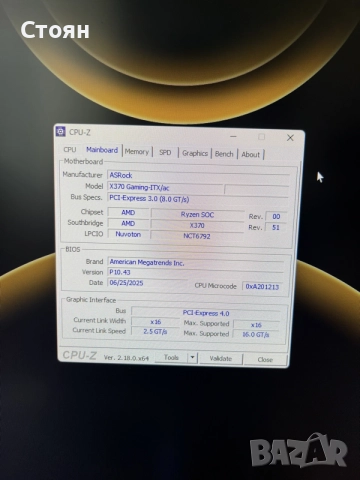Click the CPU-Z app icon in title bar
The width and height of the screenshot is (360, 480).
coord(61,132)
